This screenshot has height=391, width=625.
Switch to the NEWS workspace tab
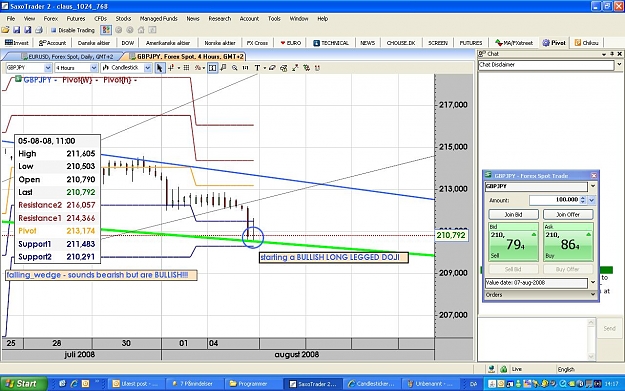point(368,43)
